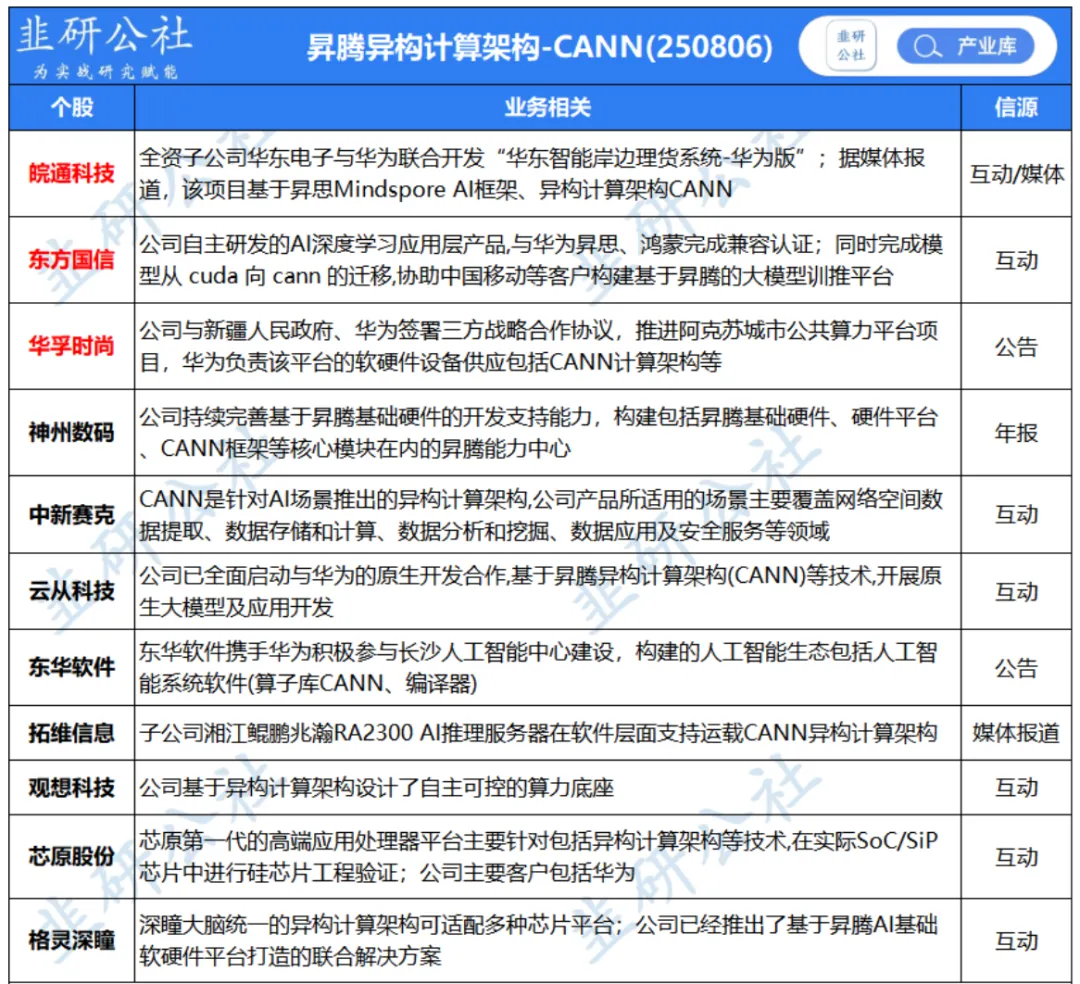The width and height of the screenshot is (1080, 984).
Task: Click the 互动 source cell for 芯原股份
Action: (1016, 857)
